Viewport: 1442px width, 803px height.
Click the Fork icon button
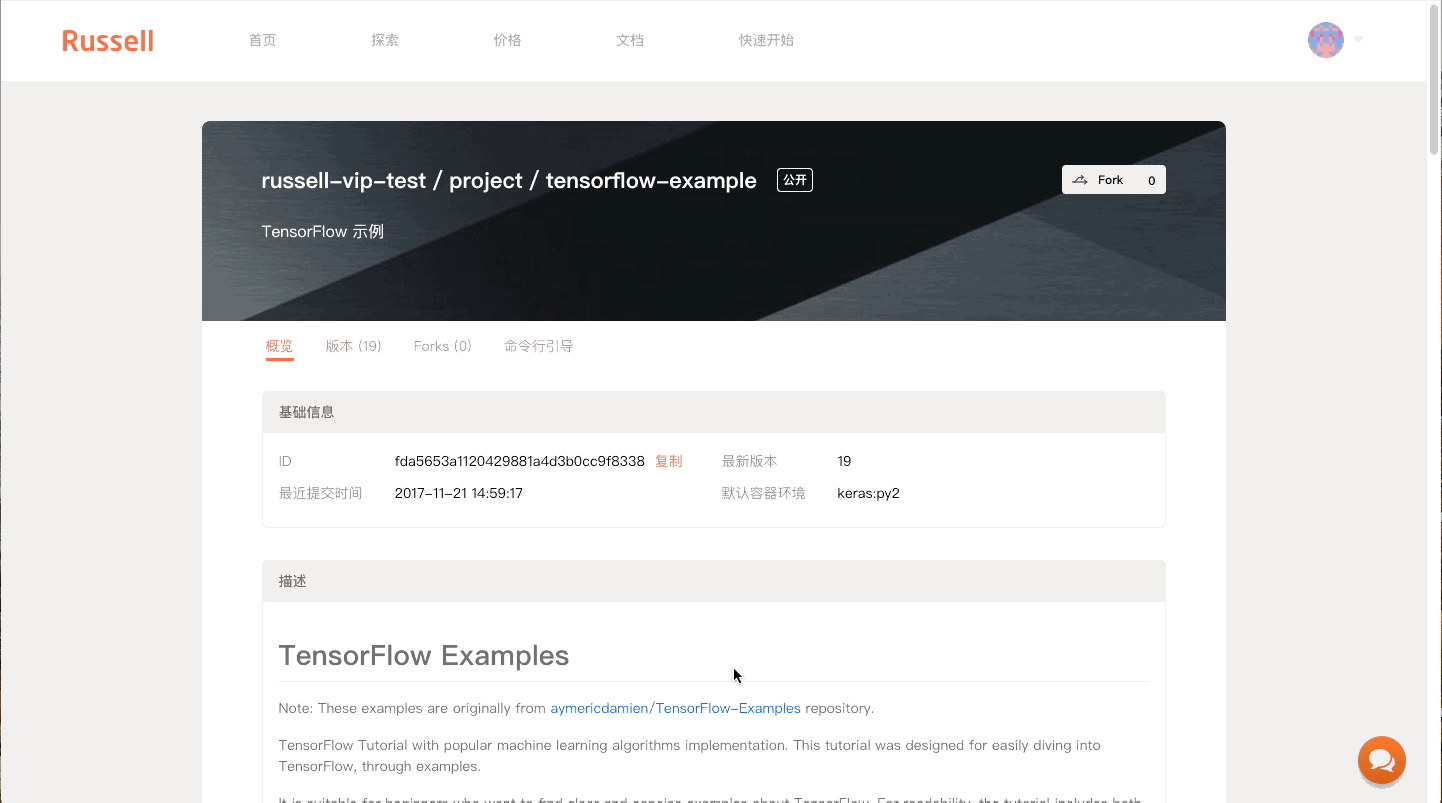click(x=1099, y=180)
